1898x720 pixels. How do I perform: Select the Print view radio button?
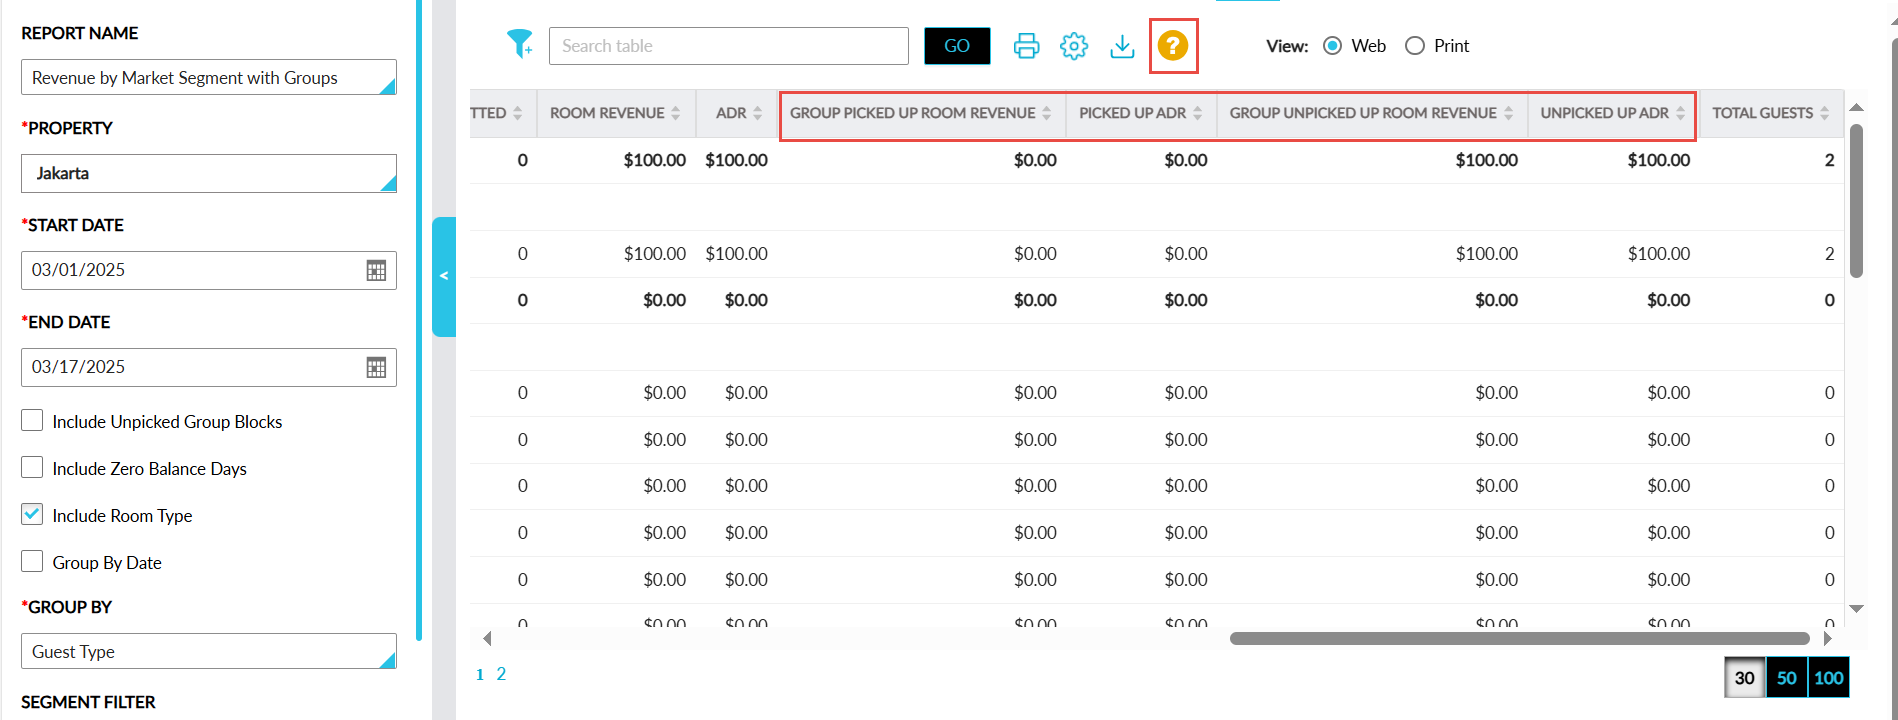(x=1415, y=46)
